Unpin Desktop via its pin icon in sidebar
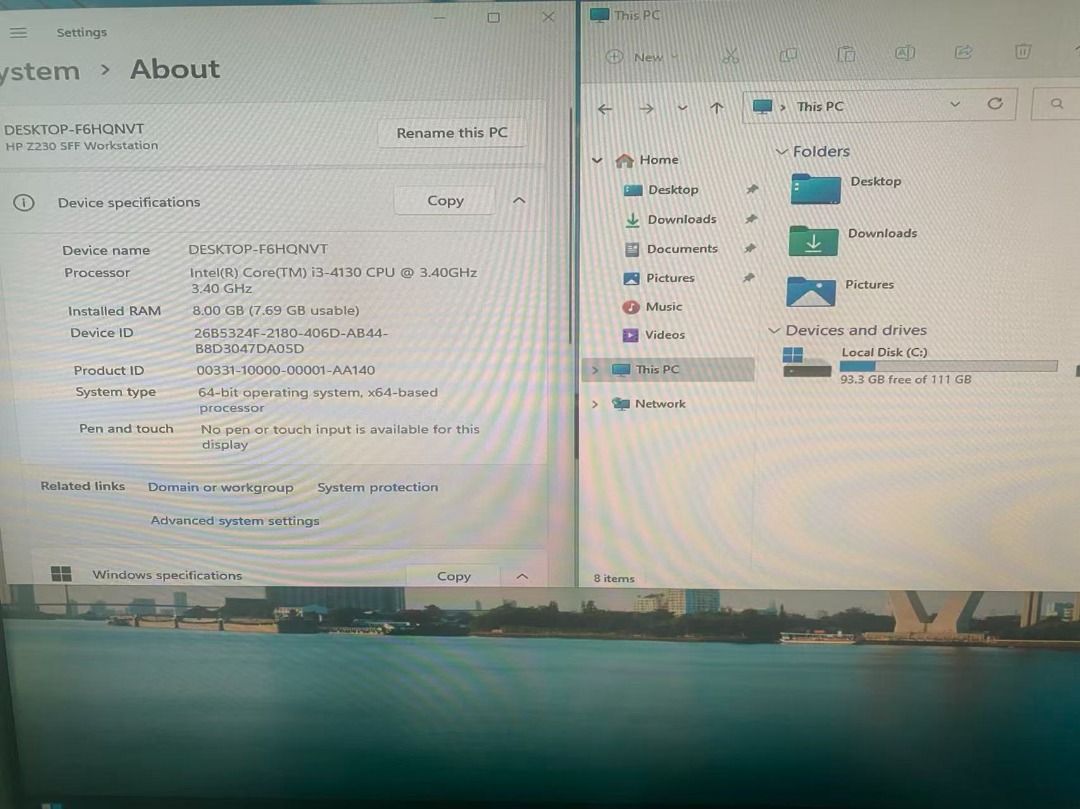 [x=751, y=189]
